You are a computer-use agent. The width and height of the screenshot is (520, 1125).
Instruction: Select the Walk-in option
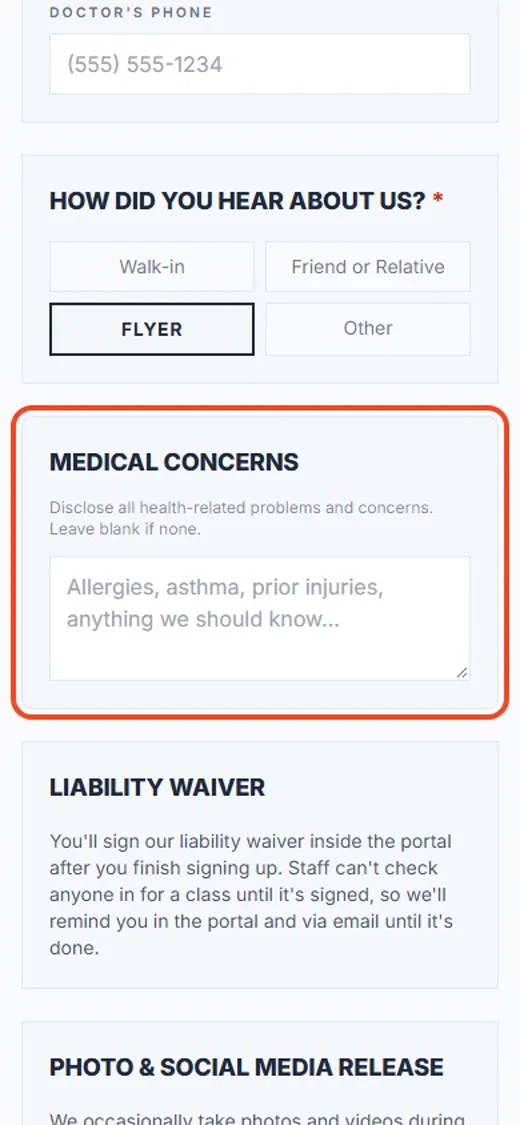click(151, 267)
